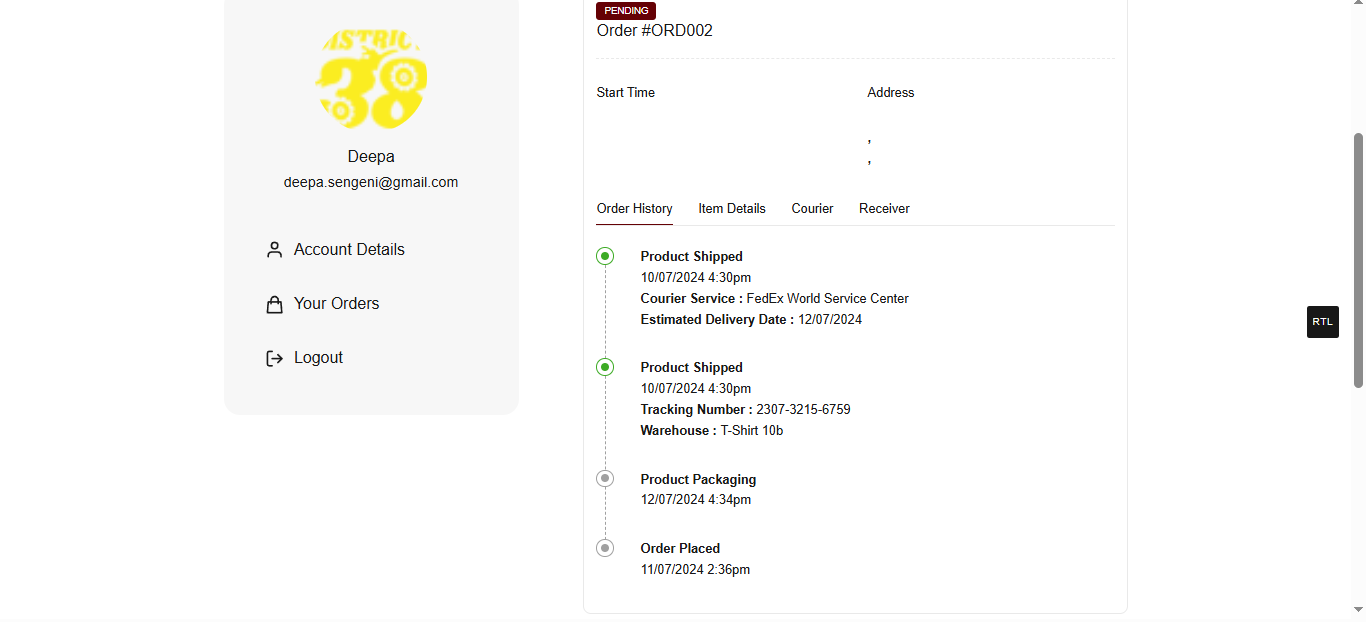
Task: Click the PENDING status badge
Action: click(x=626, y=11)
